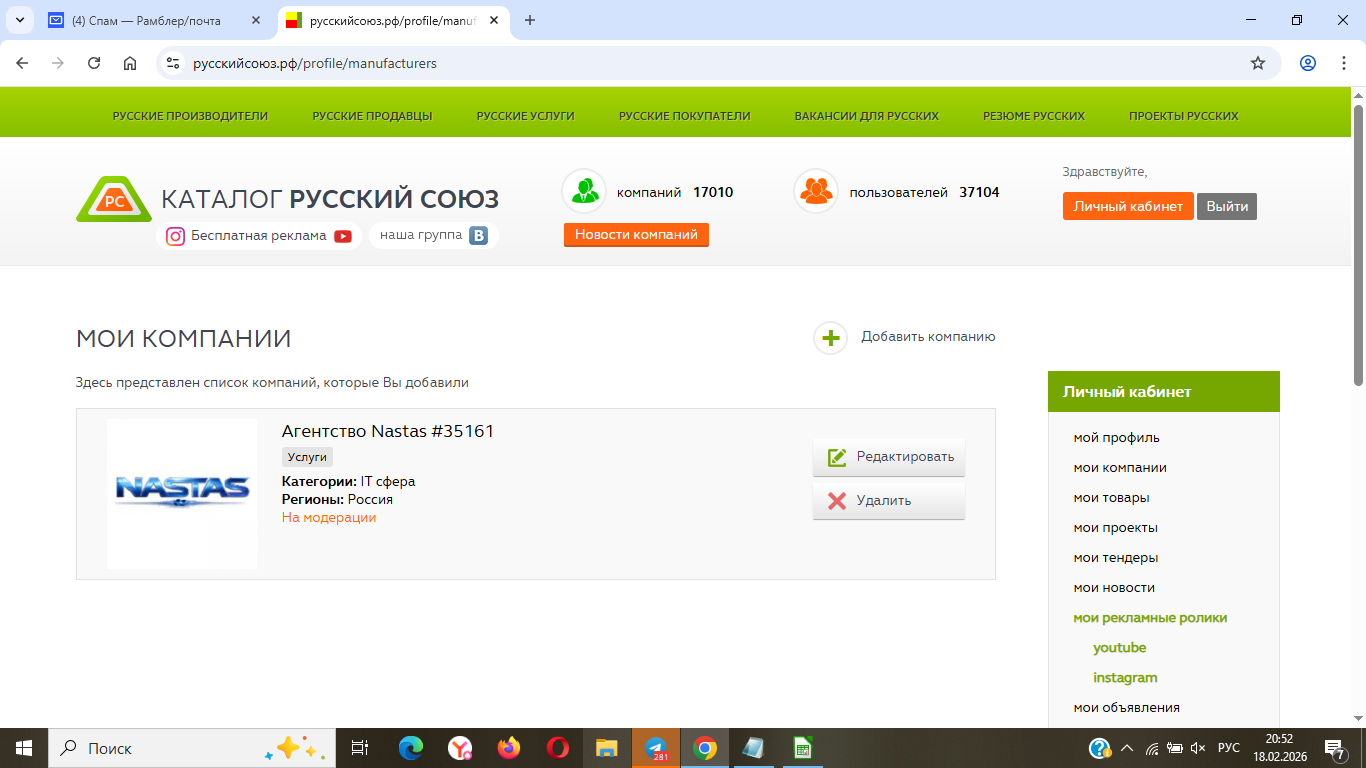The height and width of the screenshot is (768, 1366).
Task: Open Агентство Nastas #35161 company title
Action: click(x=388, y=431)
